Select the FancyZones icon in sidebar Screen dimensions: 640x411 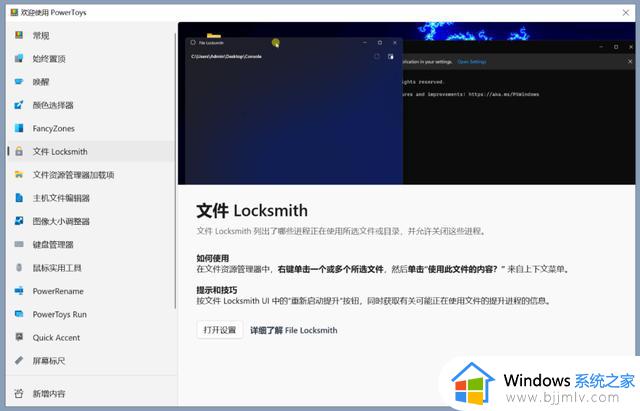pyautogui.click(x=19, y=128)
